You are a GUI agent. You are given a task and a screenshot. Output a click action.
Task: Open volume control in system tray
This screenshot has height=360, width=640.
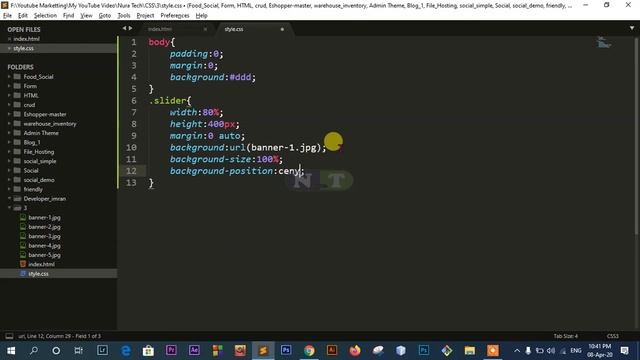pyautogui.click(x=551, y=351)
